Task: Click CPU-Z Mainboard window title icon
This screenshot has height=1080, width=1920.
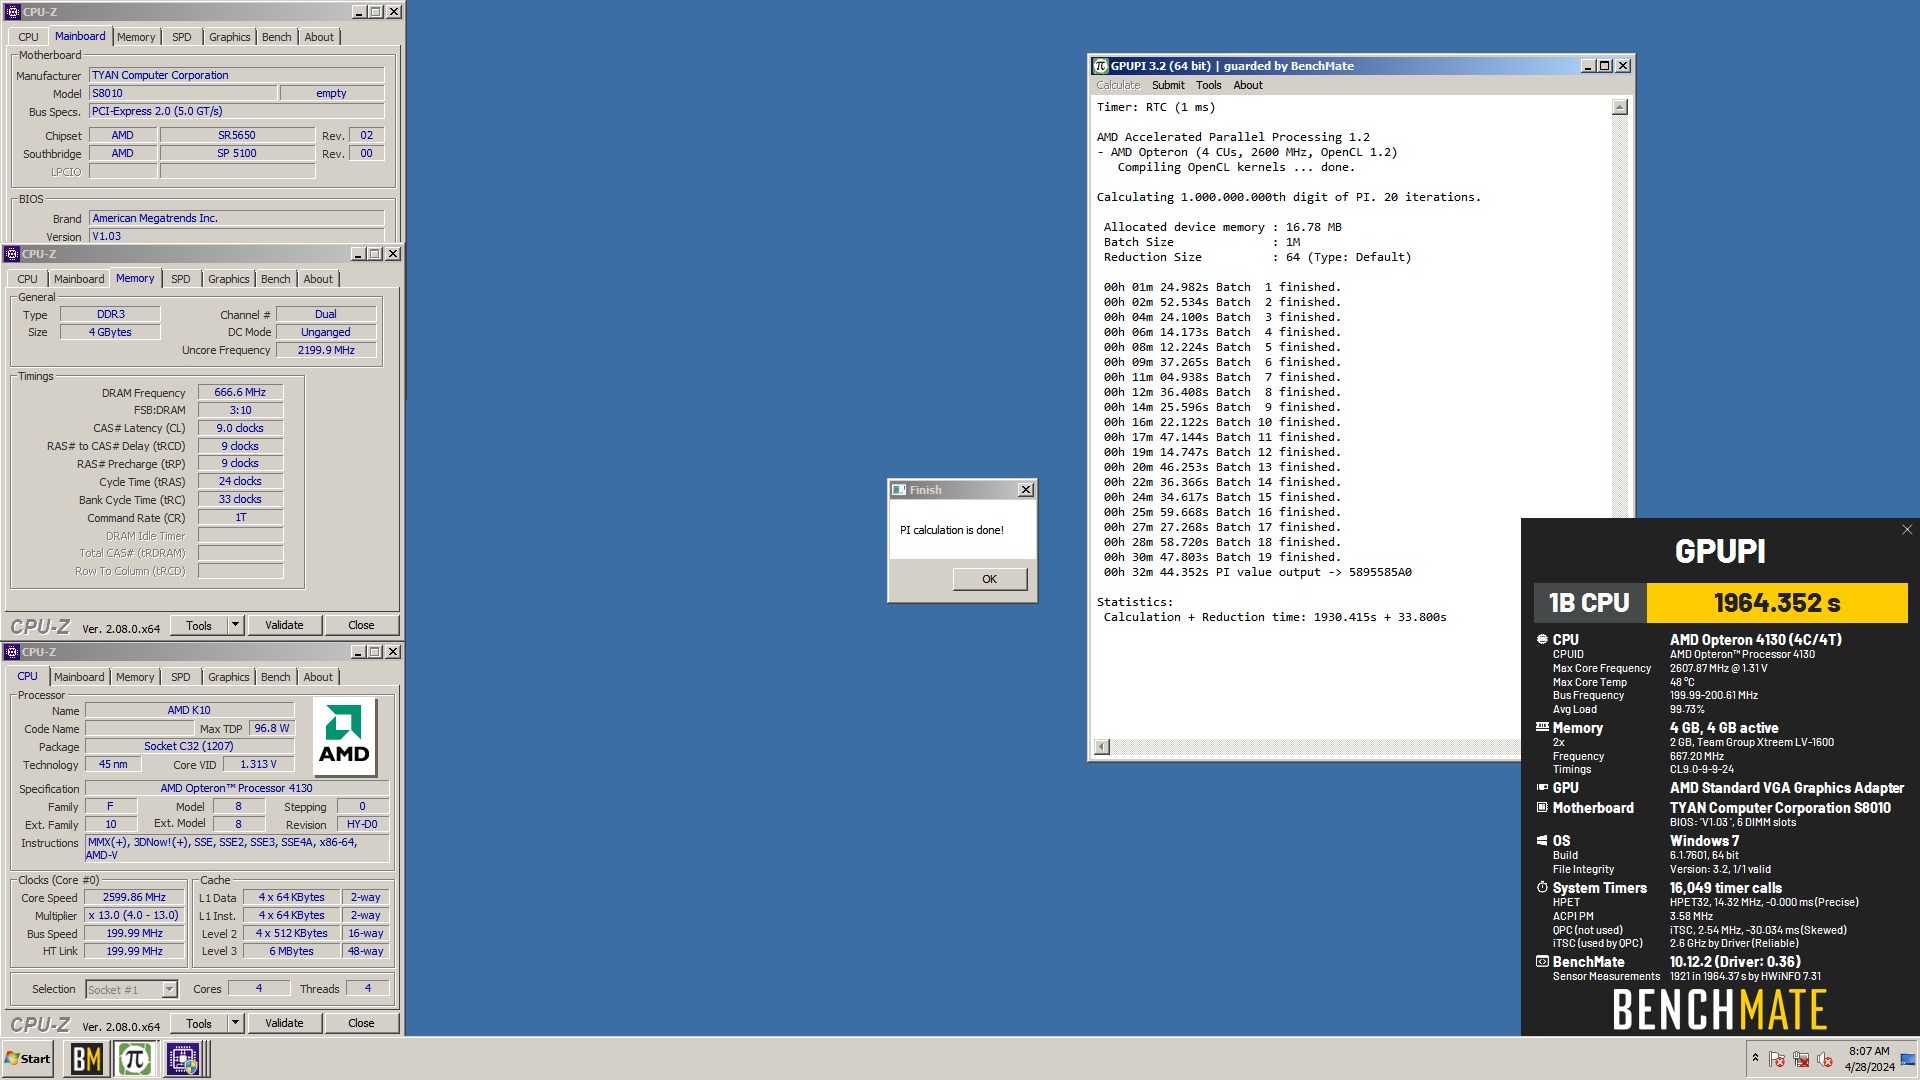Action: tap(12, 12)
